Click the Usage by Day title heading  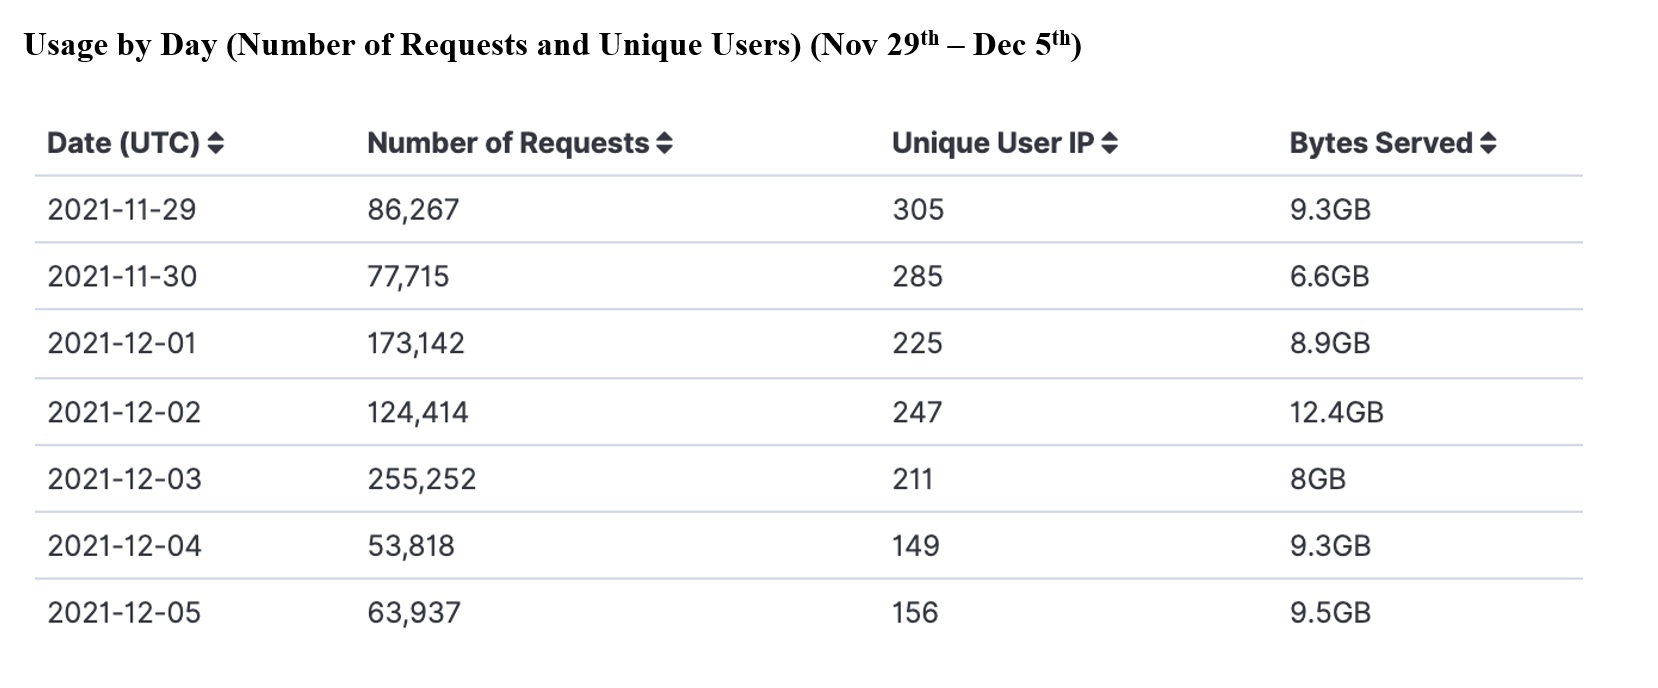[x=552, y=45]
